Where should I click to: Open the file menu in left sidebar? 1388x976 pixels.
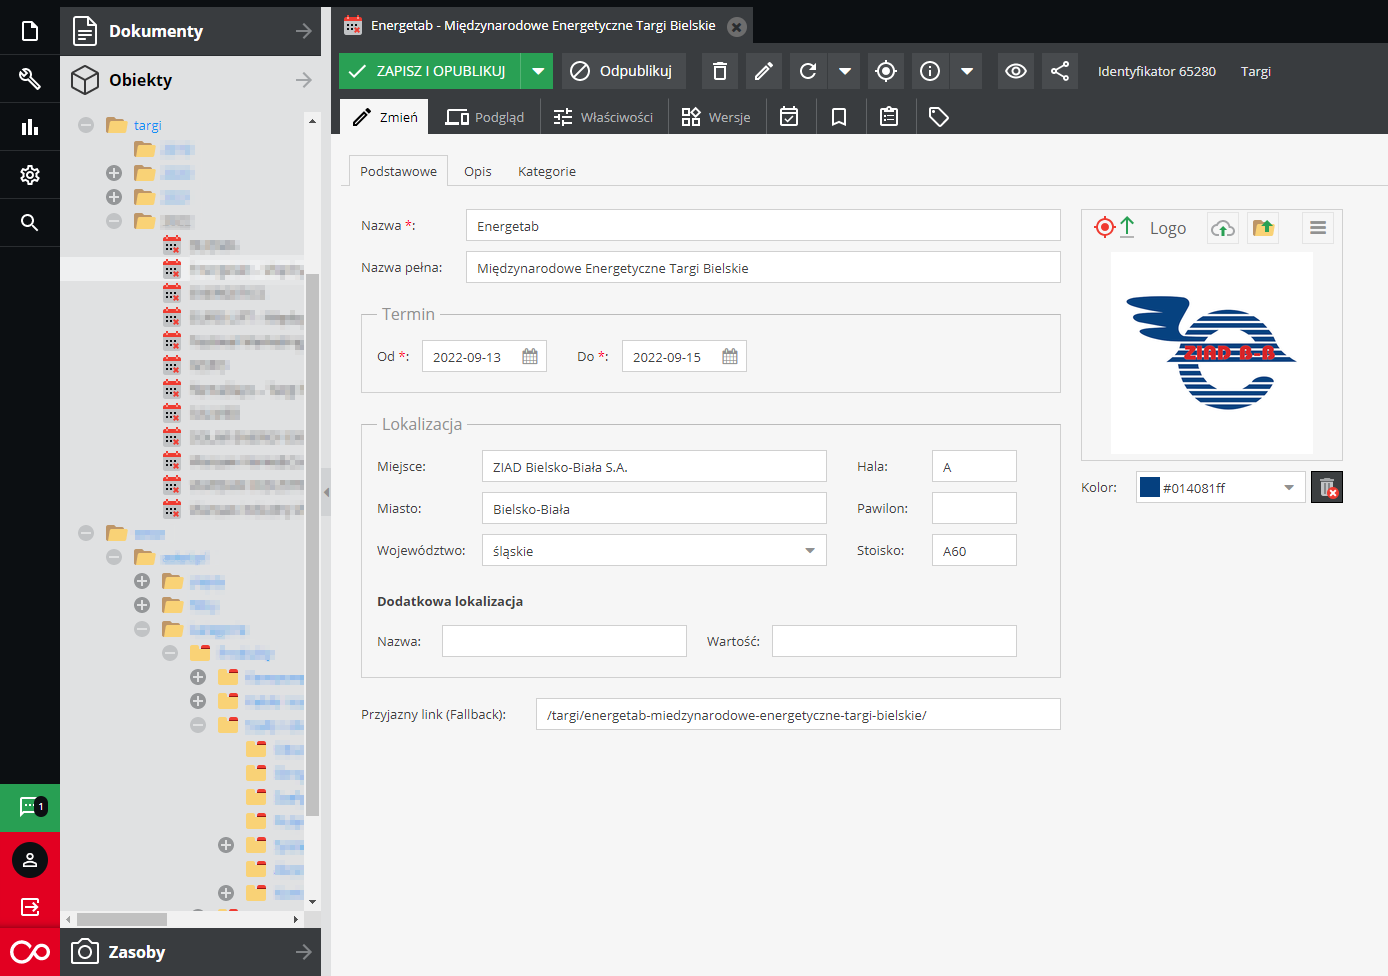pyautogui.click(x=30, y=31)
